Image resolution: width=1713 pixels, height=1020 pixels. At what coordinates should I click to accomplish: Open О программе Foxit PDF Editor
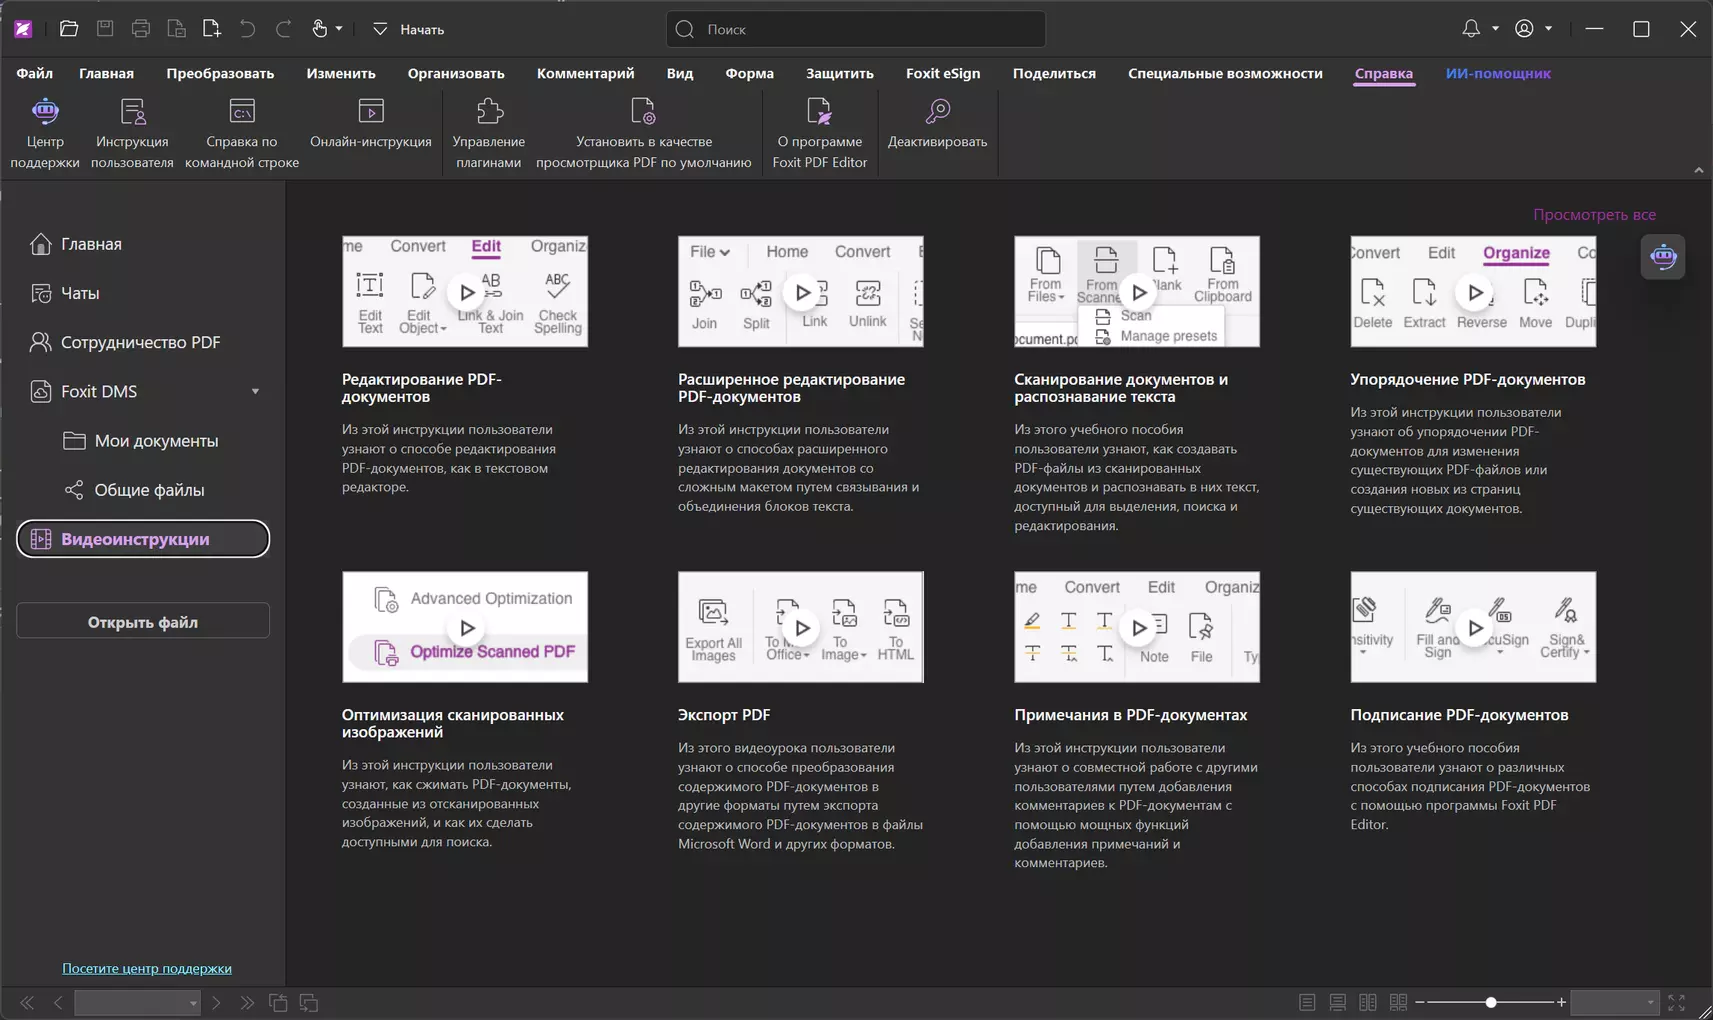point(819,132)
